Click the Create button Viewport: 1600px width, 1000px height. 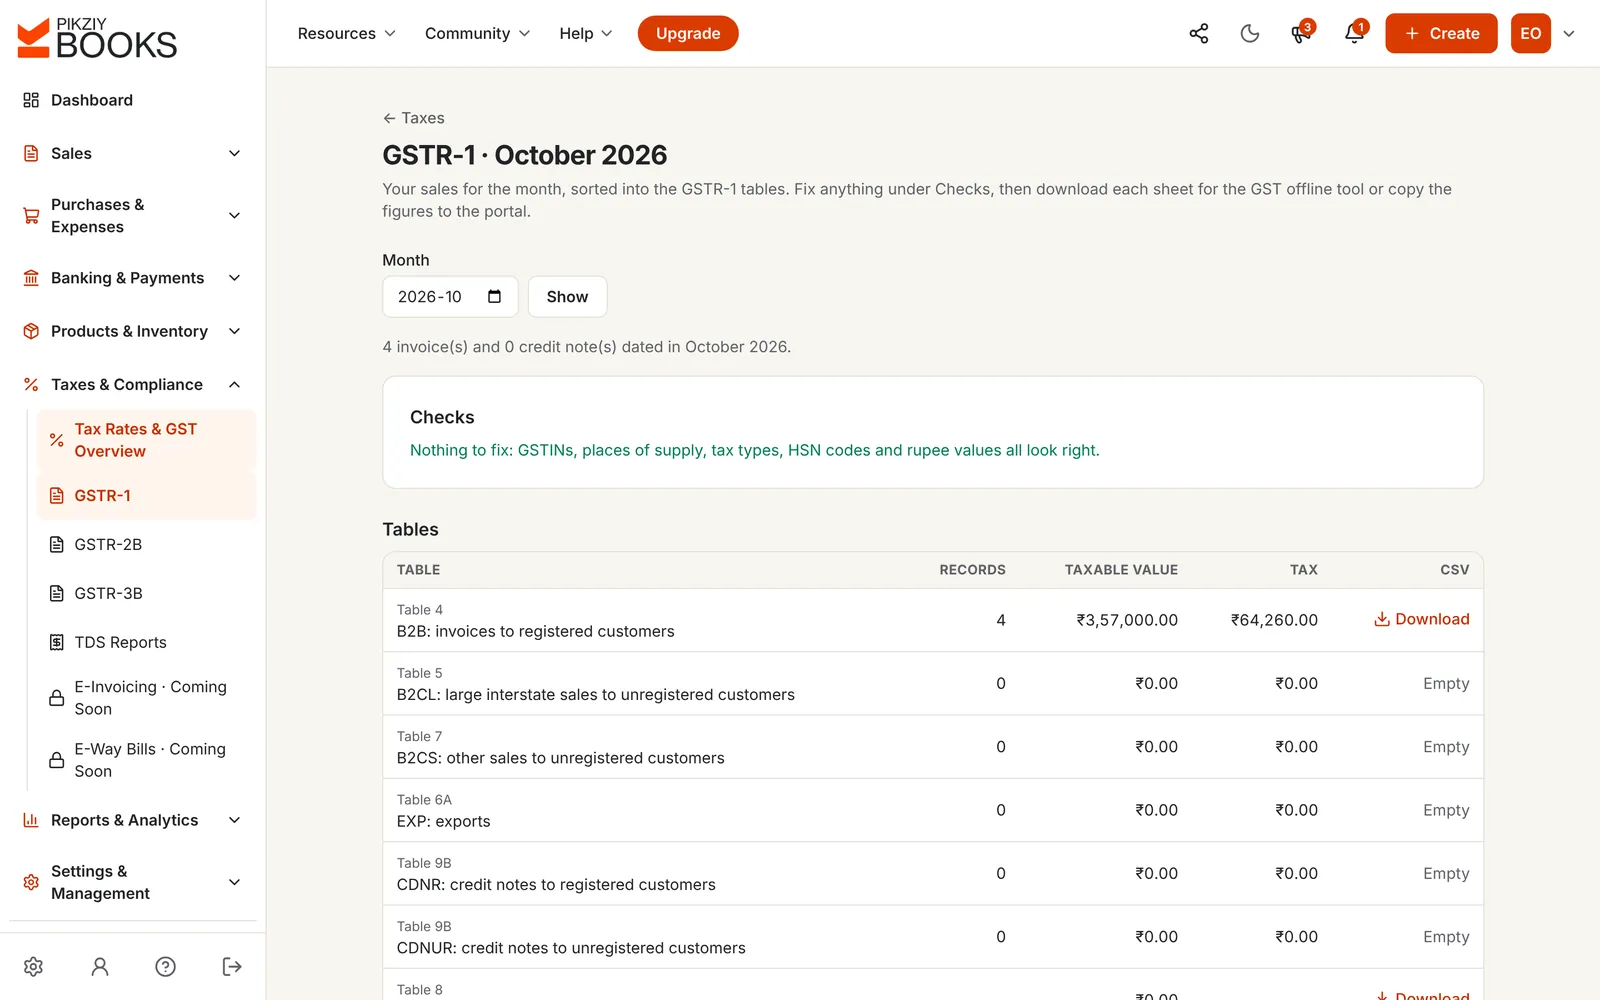pyautogui.click(x=1441, y=33)
